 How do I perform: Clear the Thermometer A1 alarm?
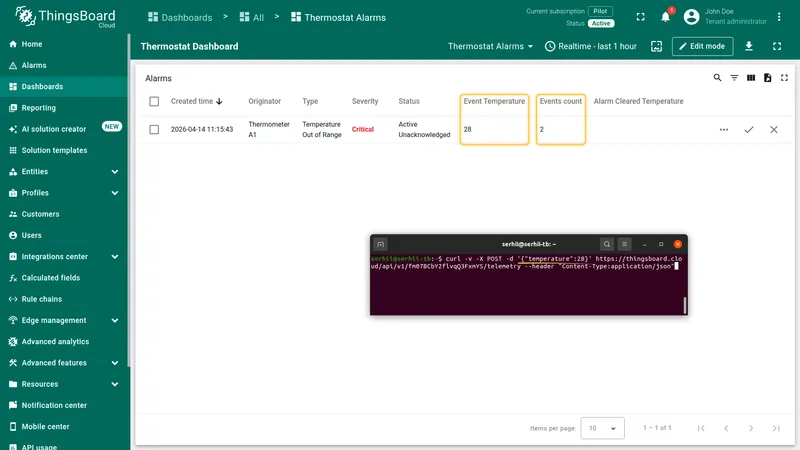774,130
